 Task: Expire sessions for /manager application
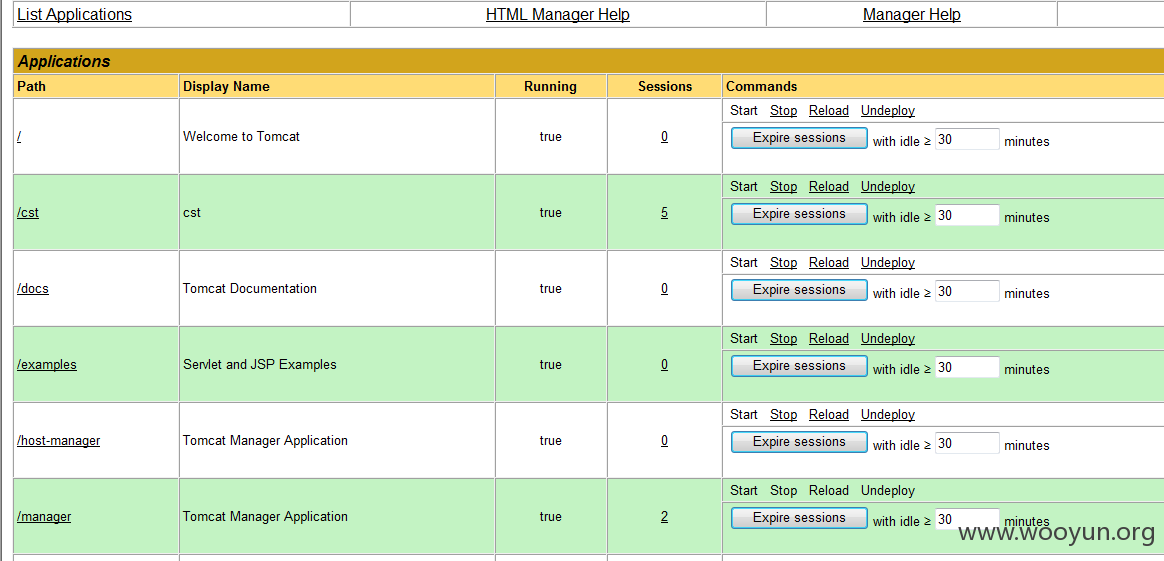[799, 518]
